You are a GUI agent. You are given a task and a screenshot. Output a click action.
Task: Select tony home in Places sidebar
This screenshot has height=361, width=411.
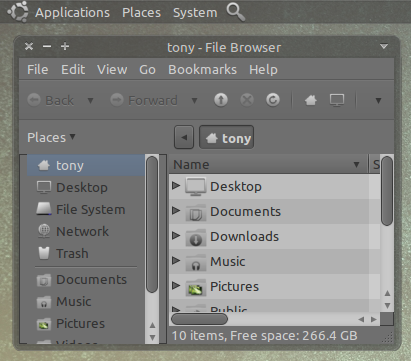[x=86, y=165]
